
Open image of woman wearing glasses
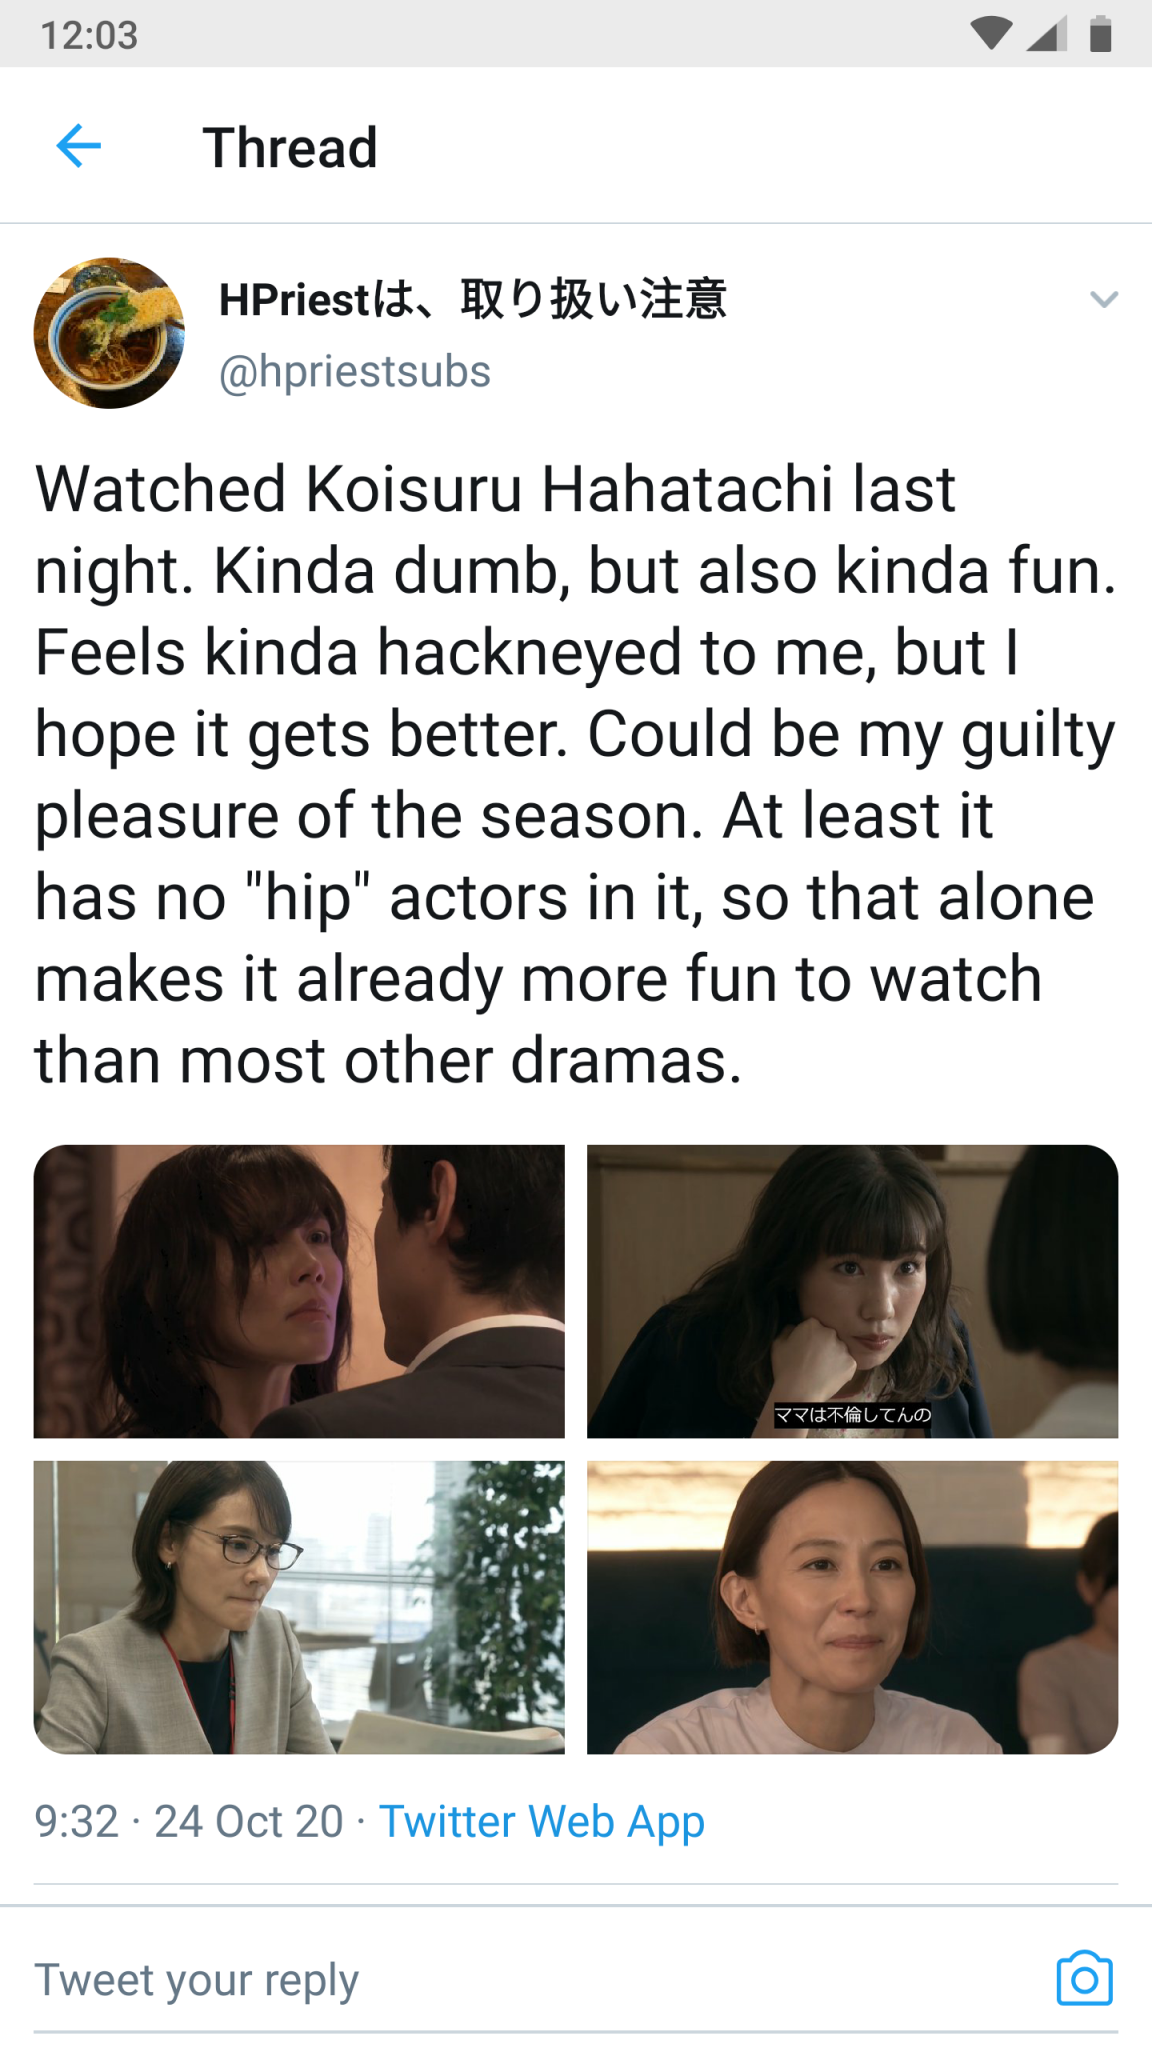pyautogui.click(x=299, y=1607)
